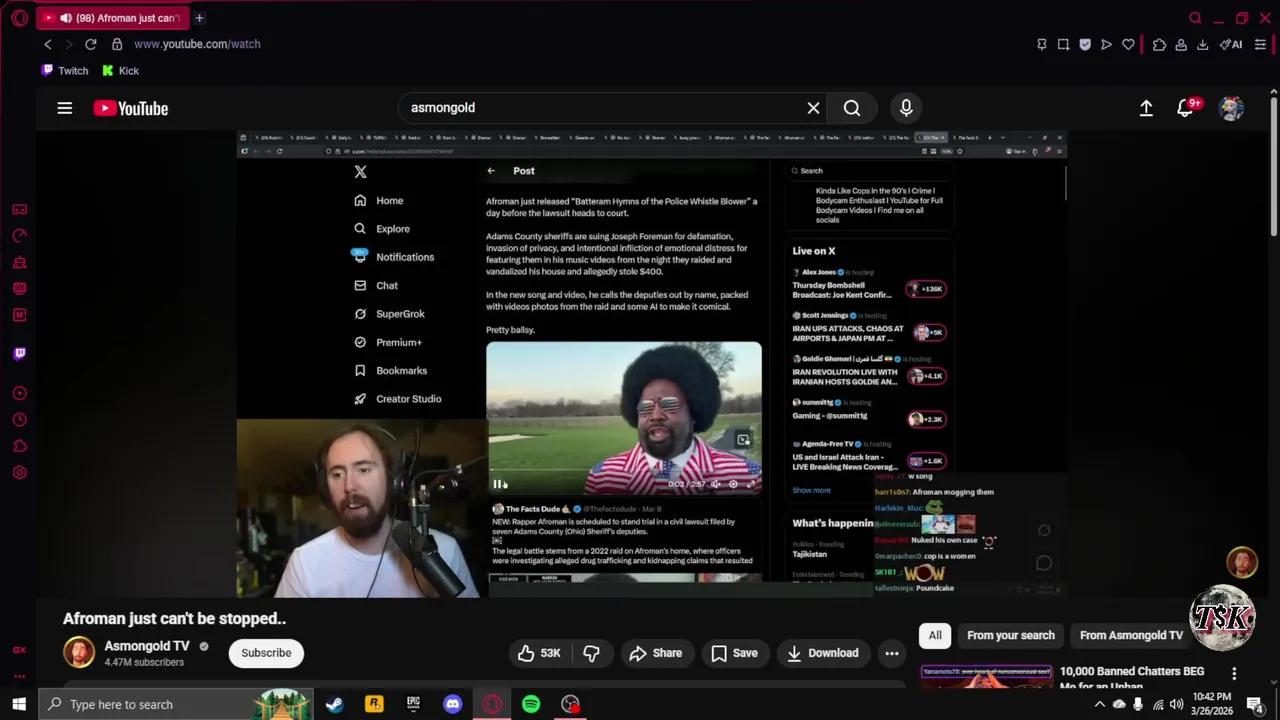Click the video player area

652,364
